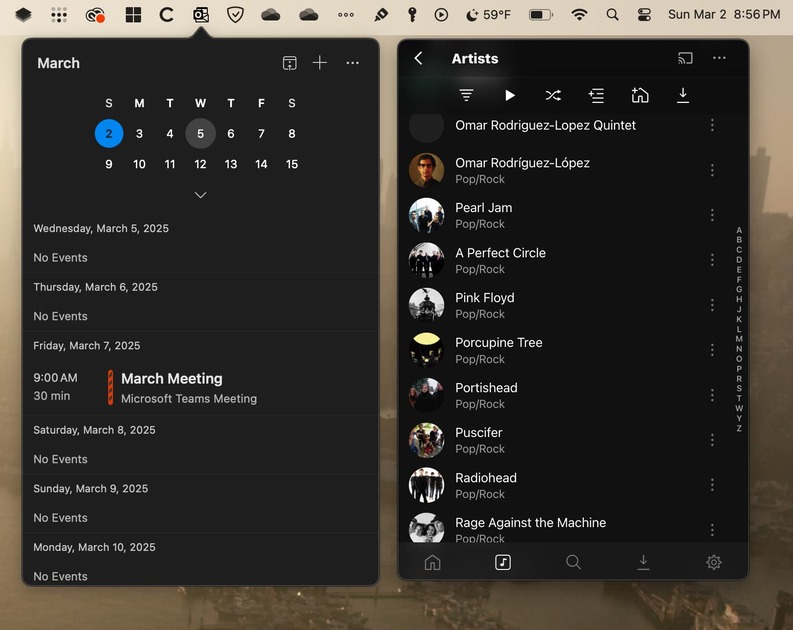
Task: Open options for Omar Rodriguez-Lopez Quintet
Action: (712, 125)
